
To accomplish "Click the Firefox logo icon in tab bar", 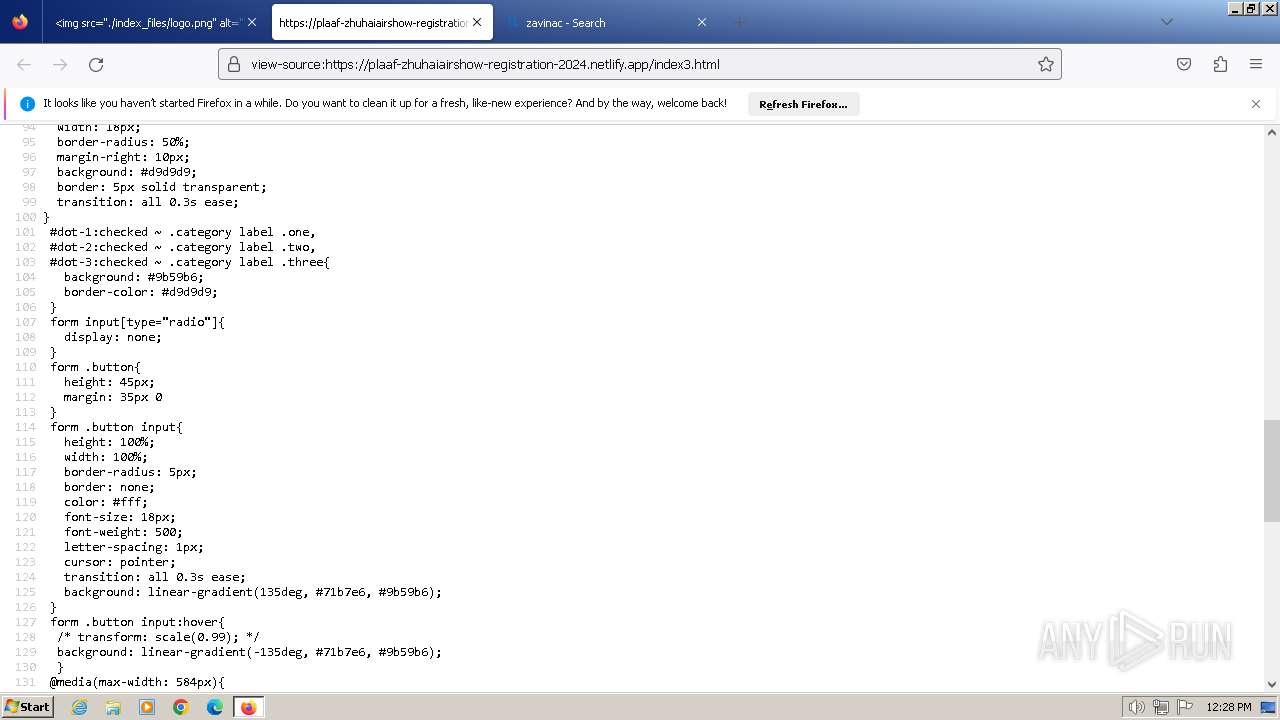I will pyautogui.click(x=20, y=22).
